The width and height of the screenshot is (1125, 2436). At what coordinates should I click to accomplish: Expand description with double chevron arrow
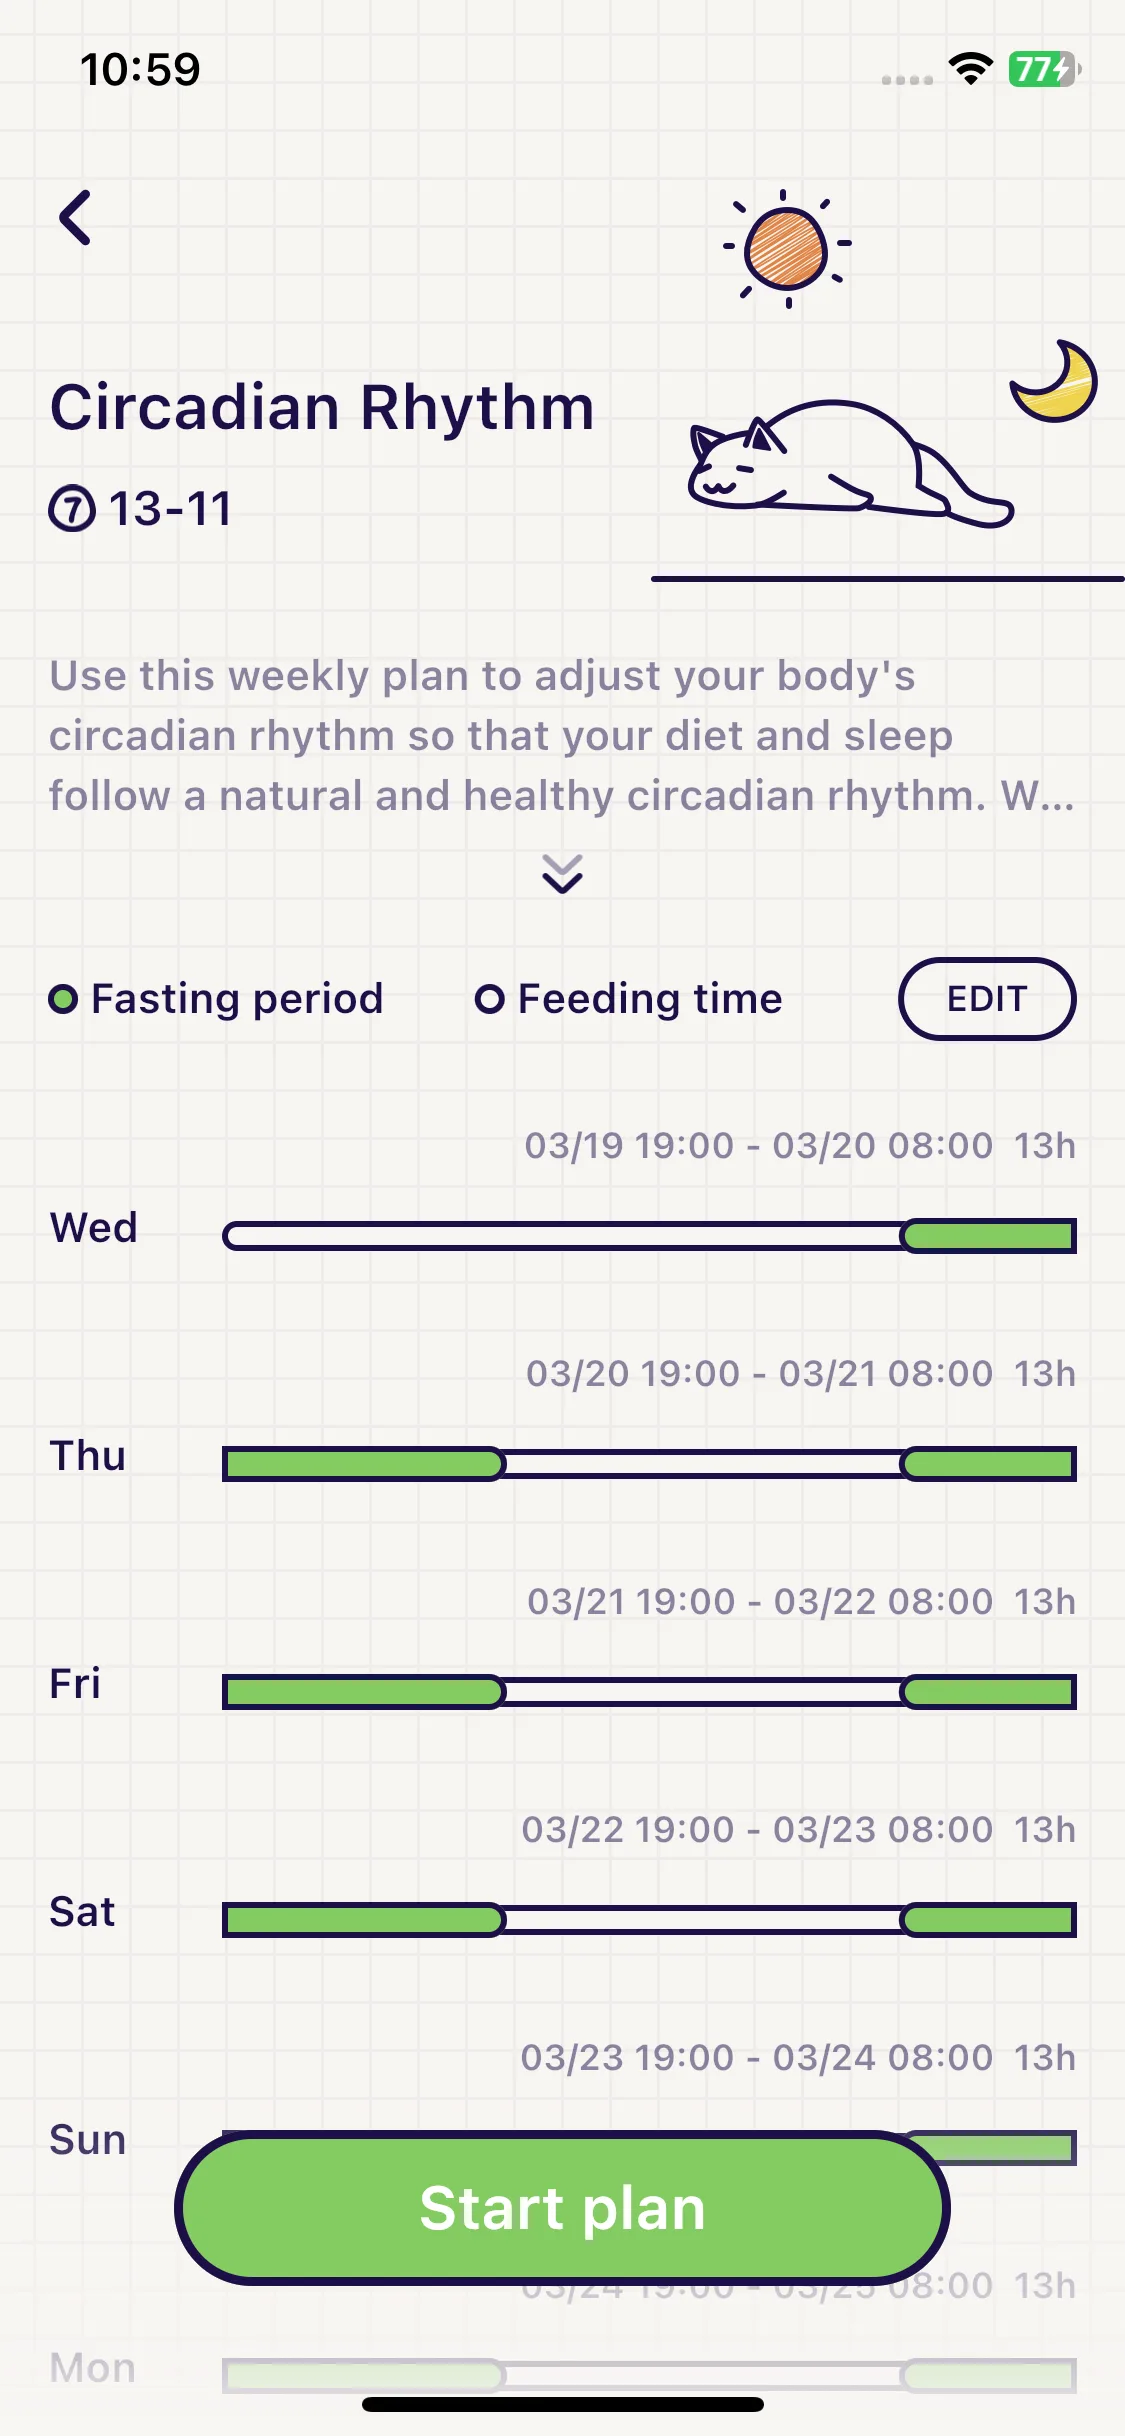point(562,874)
